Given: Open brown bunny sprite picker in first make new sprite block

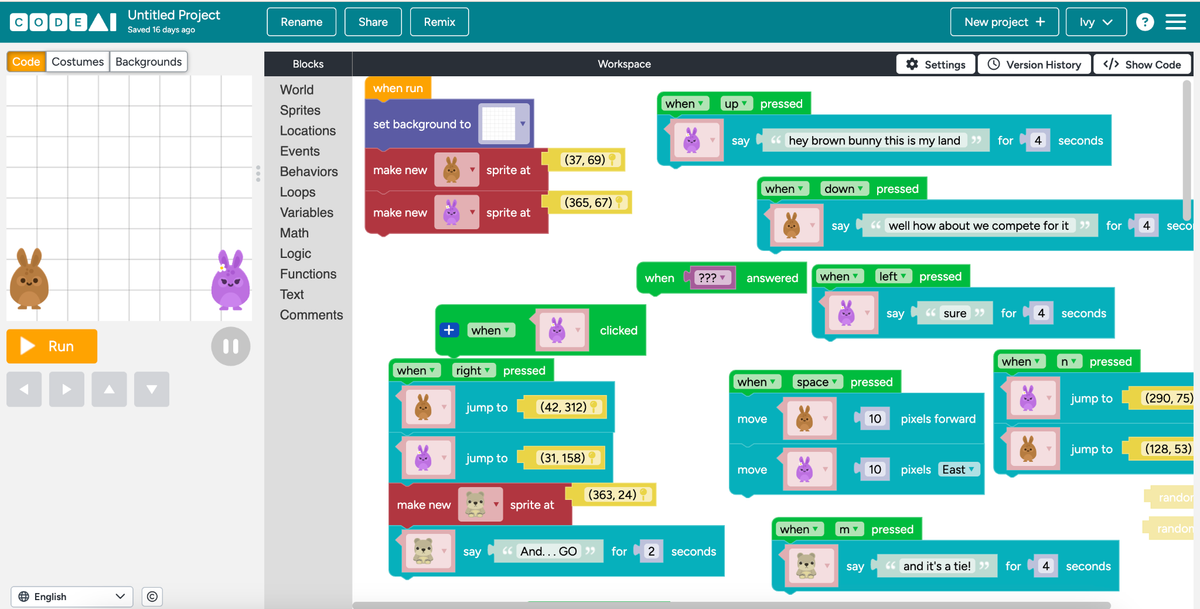Looking at the screenshot, I should [456, 170].
